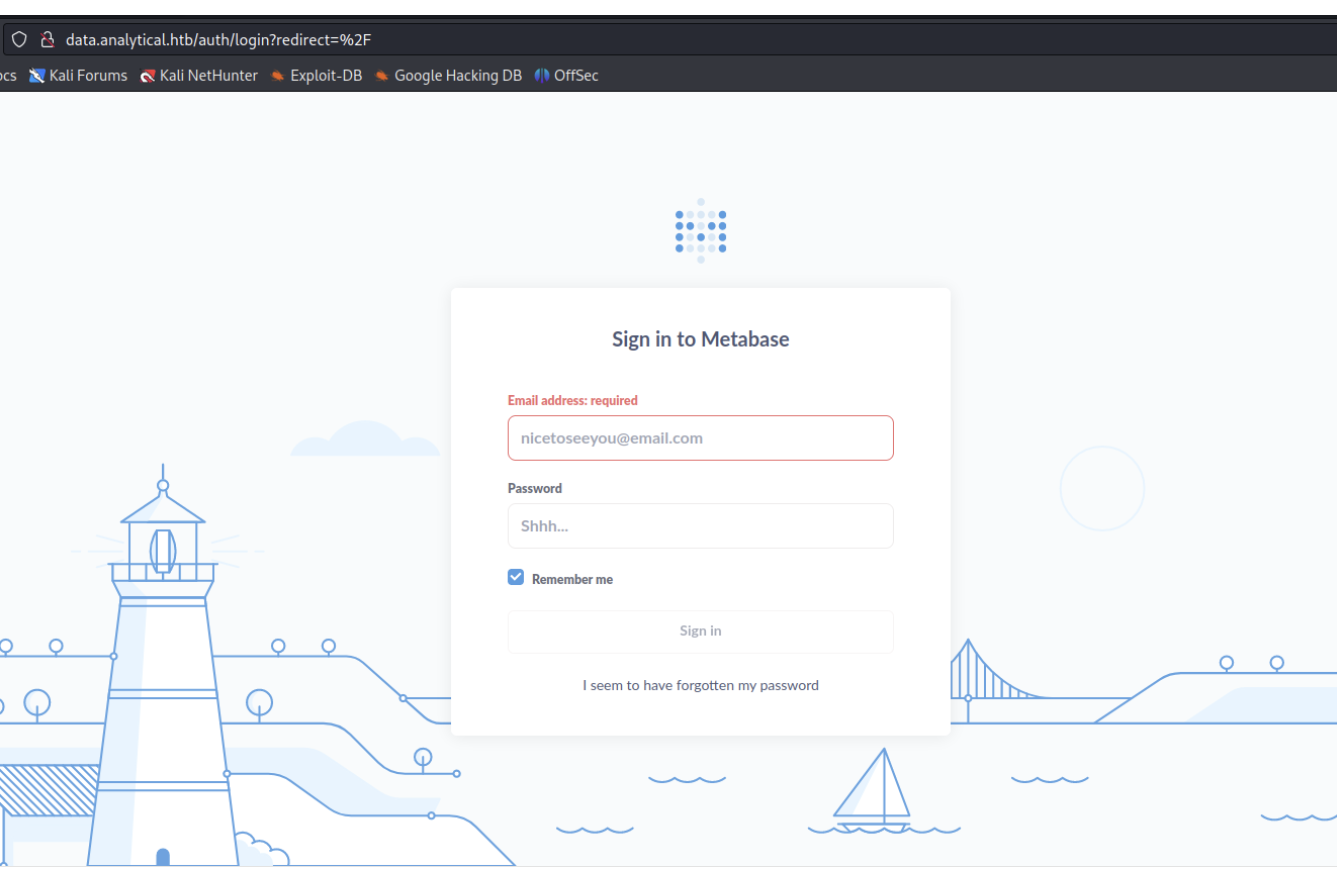Click the Sign in button
The width and height of the screenshot is (1337, 885).
click(700, 631)
